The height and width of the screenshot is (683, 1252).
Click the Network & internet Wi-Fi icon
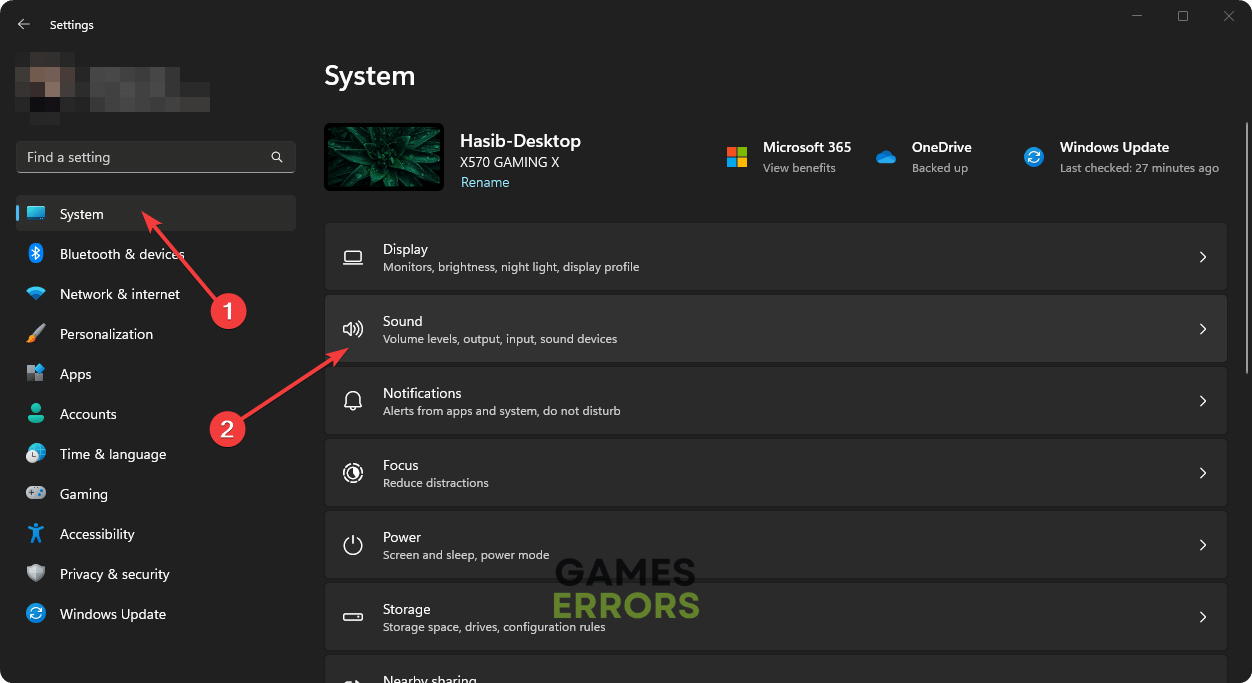click(x=36, y=294)
